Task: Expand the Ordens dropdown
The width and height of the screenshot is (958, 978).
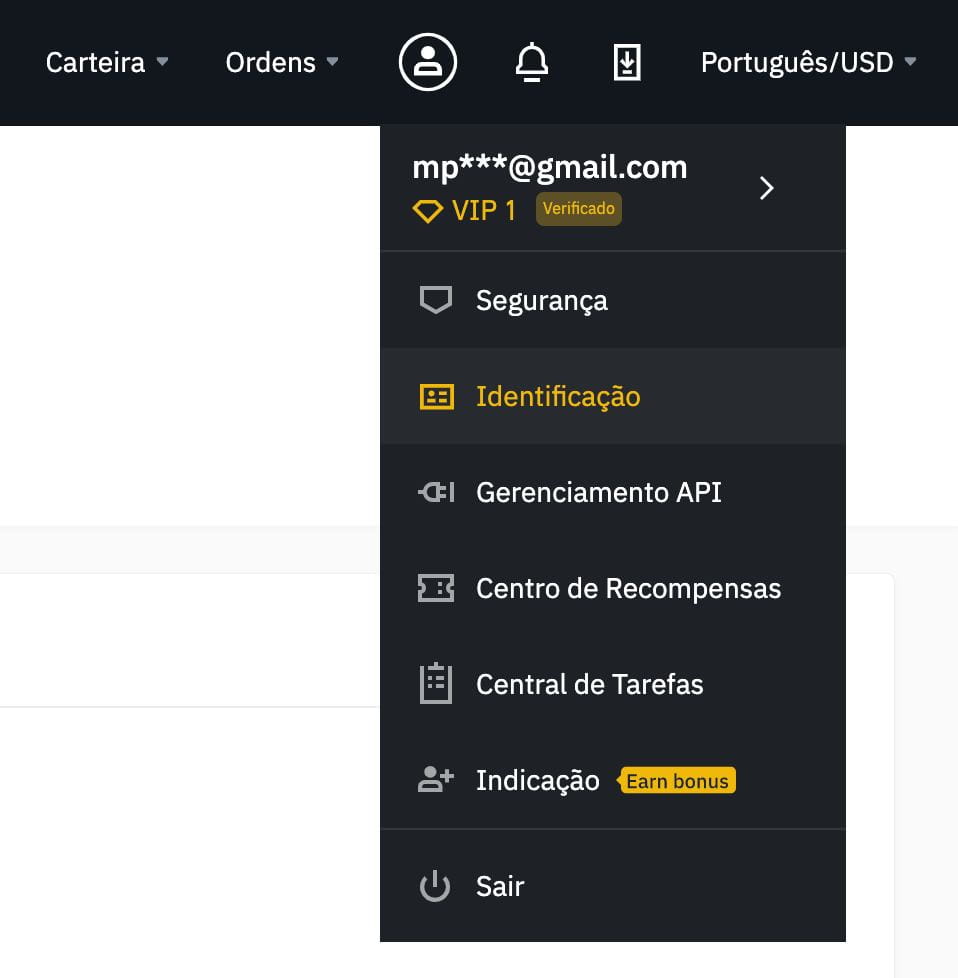Action: point(282,62)
